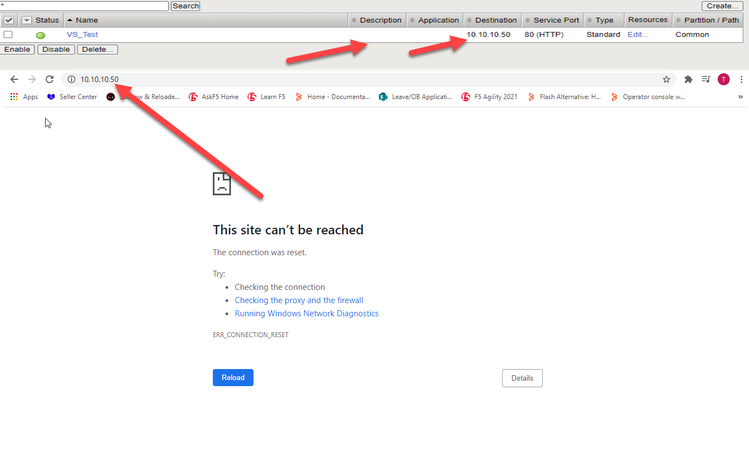Click the browser forward arrow

pos(32,79)
